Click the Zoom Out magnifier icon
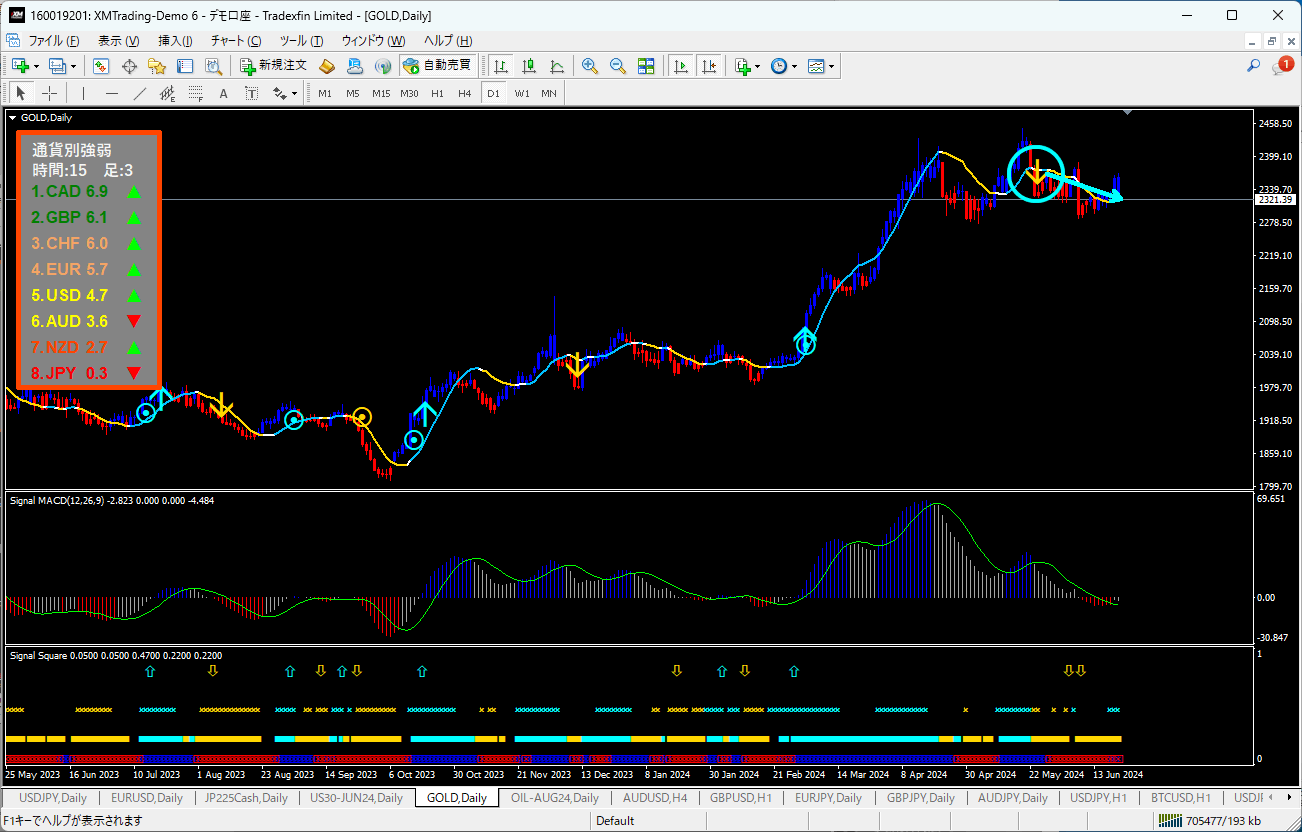Image resolution: width=1302 pixels, height=832 pixels. tap(617, 66)
